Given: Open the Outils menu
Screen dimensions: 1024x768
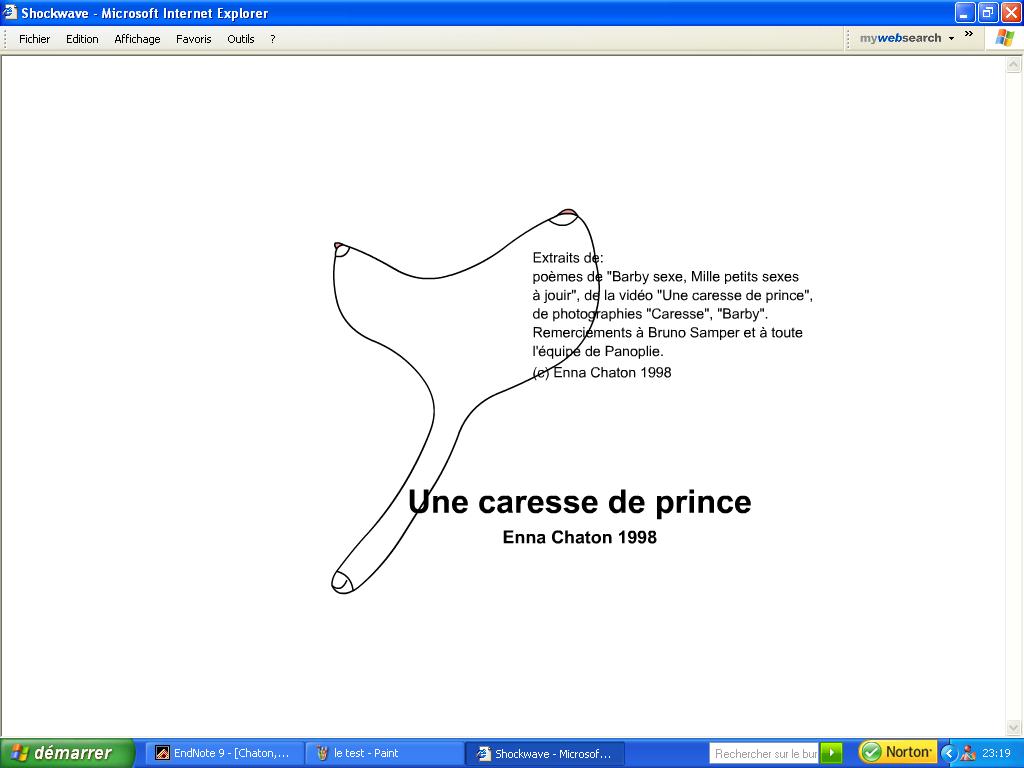Looking at the screenshot, I should pos(240,39).
